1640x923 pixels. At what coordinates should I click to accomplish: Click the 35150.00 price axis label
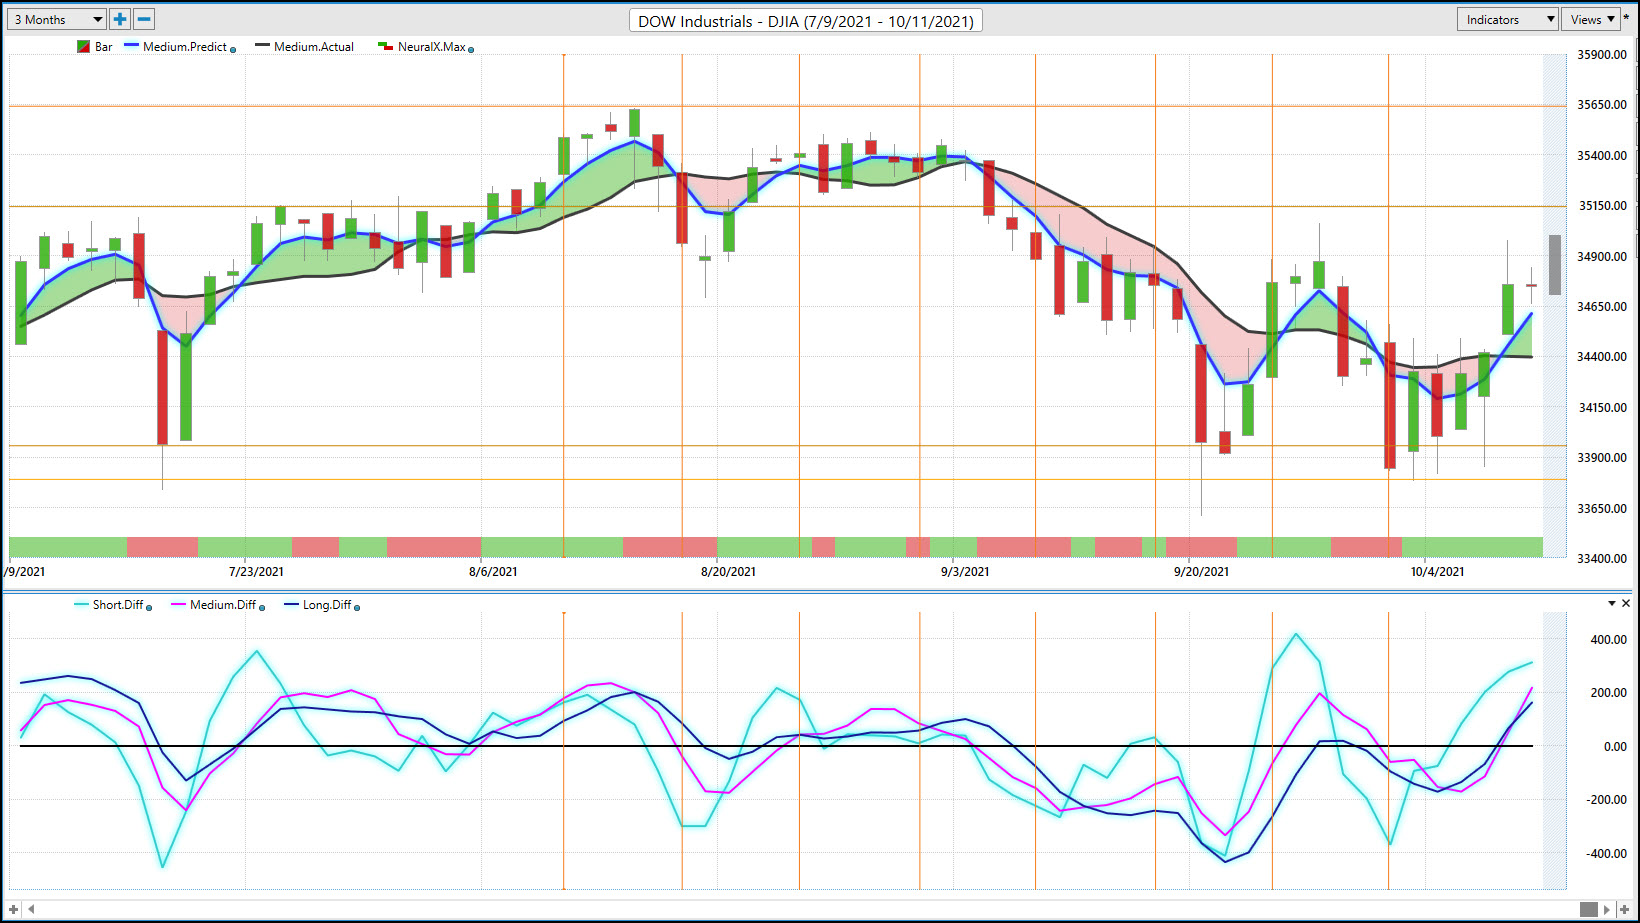(x=1603, y=206)
